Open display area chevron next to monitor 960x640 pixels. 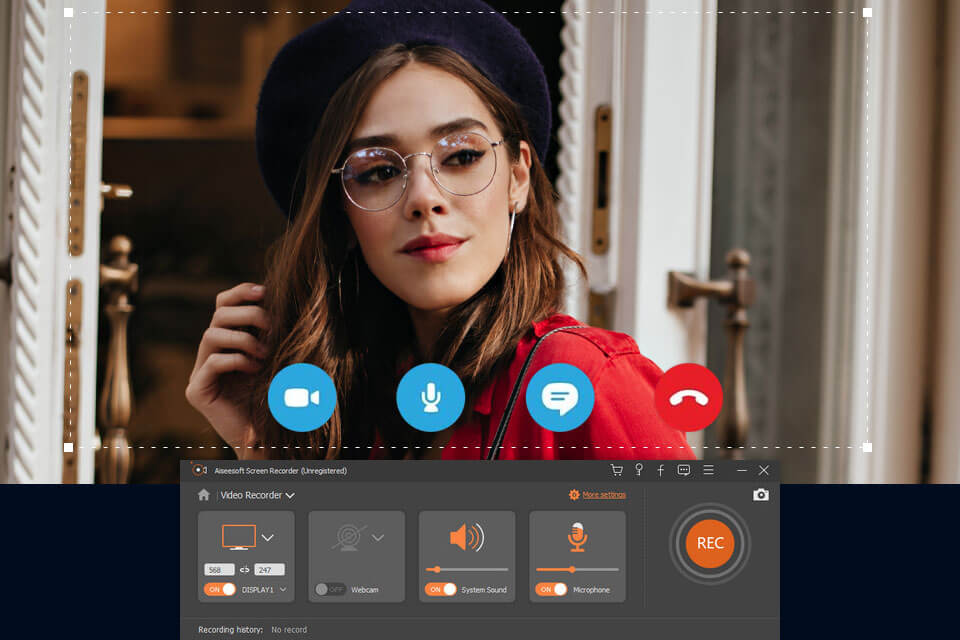click(x=268, y=538)
